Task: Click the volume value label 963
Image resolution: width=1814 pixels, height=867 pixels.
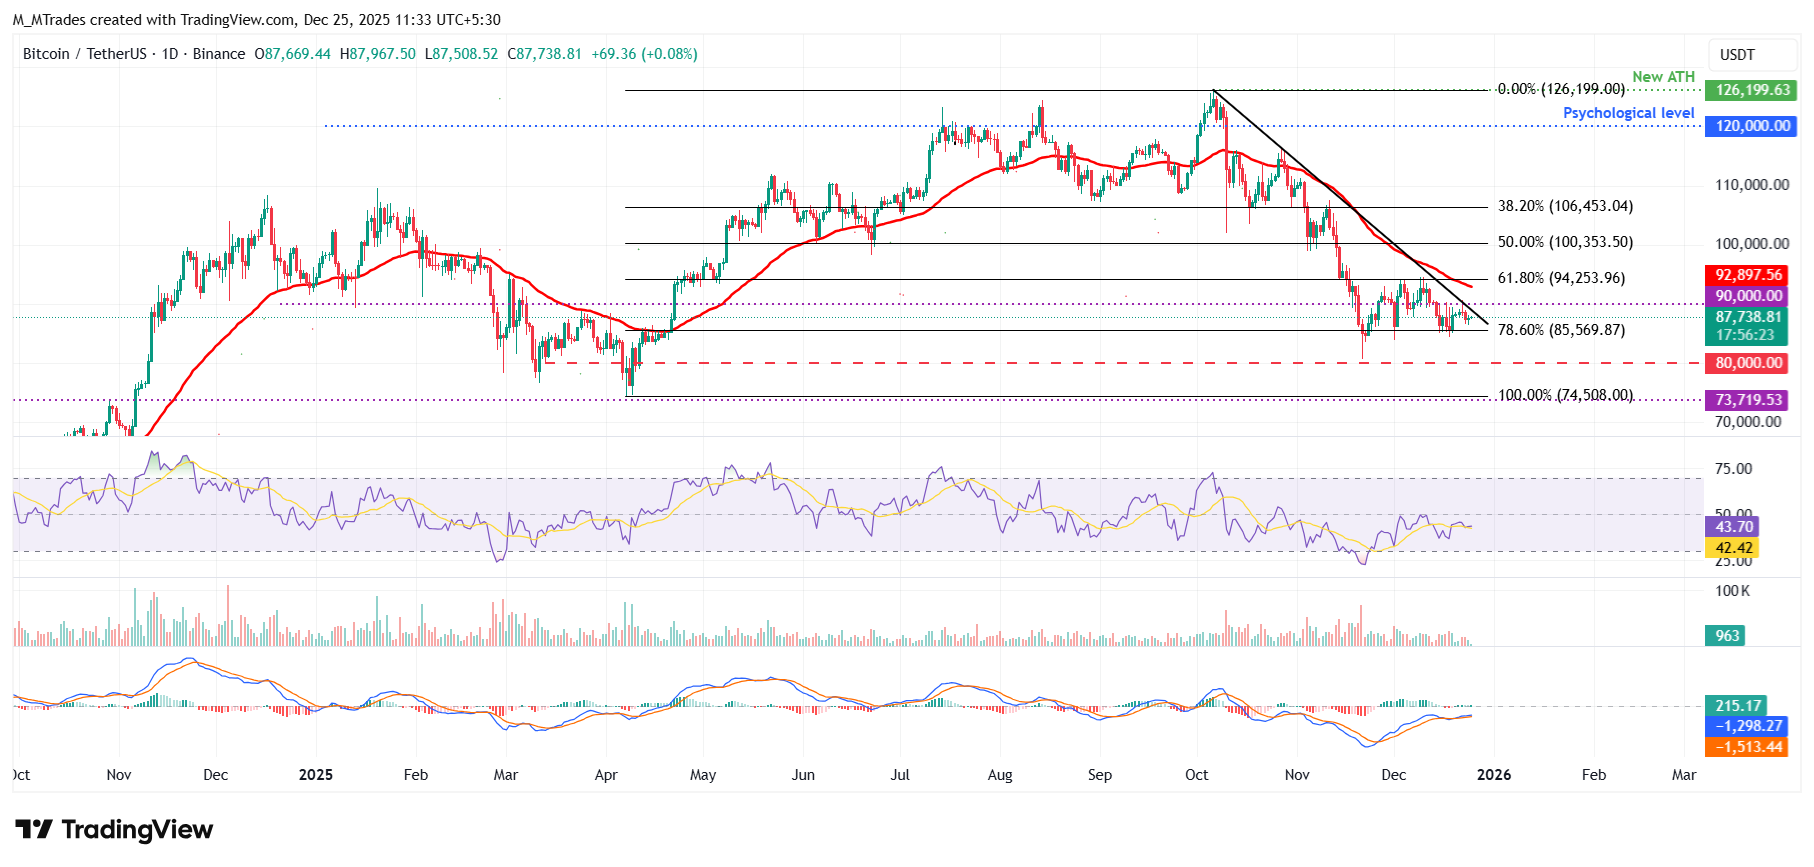Action: point(1727,636)
